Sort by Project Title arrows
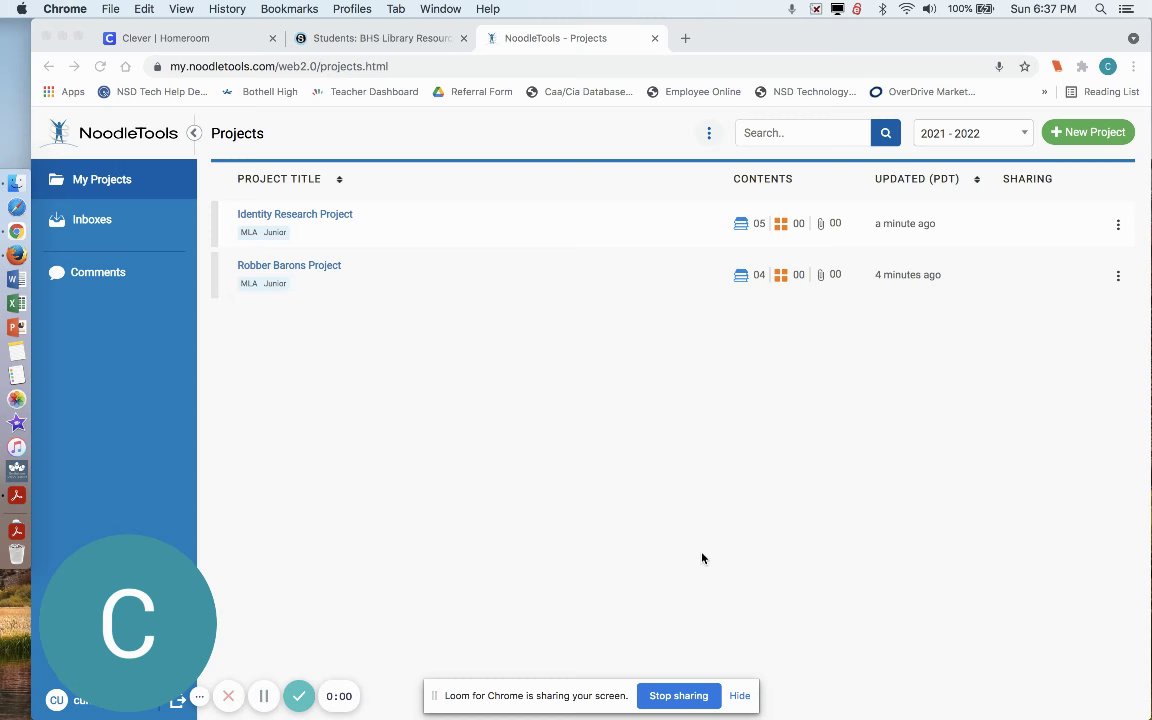 [339, 179]
